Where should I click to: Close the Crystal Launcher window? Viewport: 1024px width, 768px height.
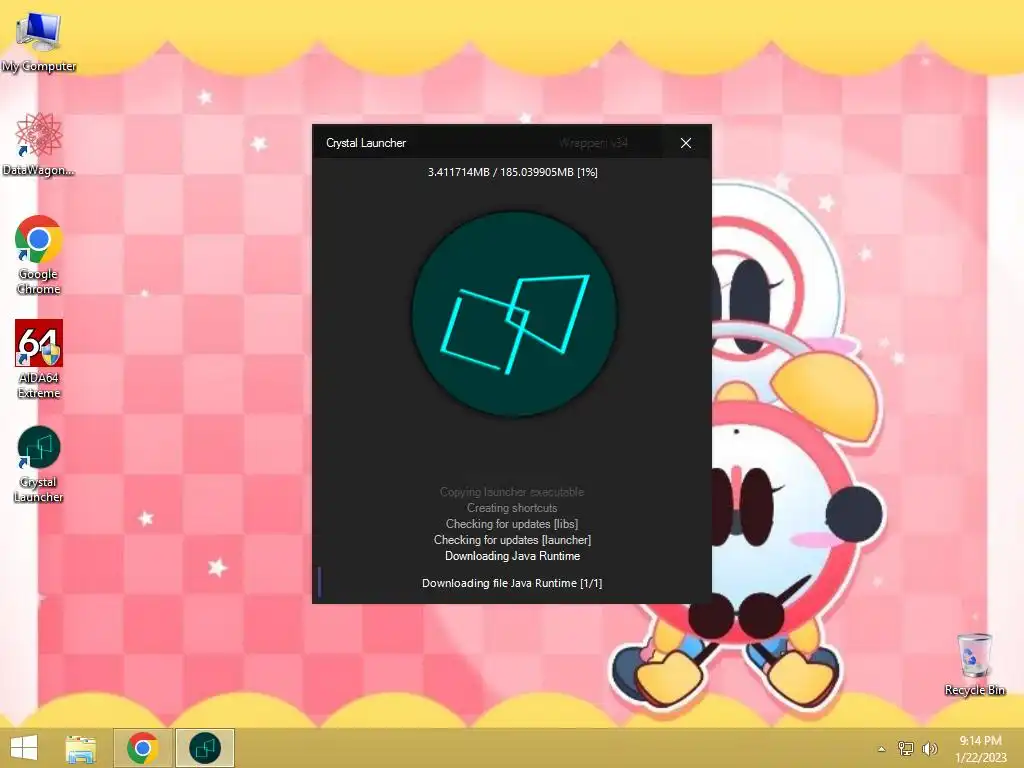(x=686, y=143)
